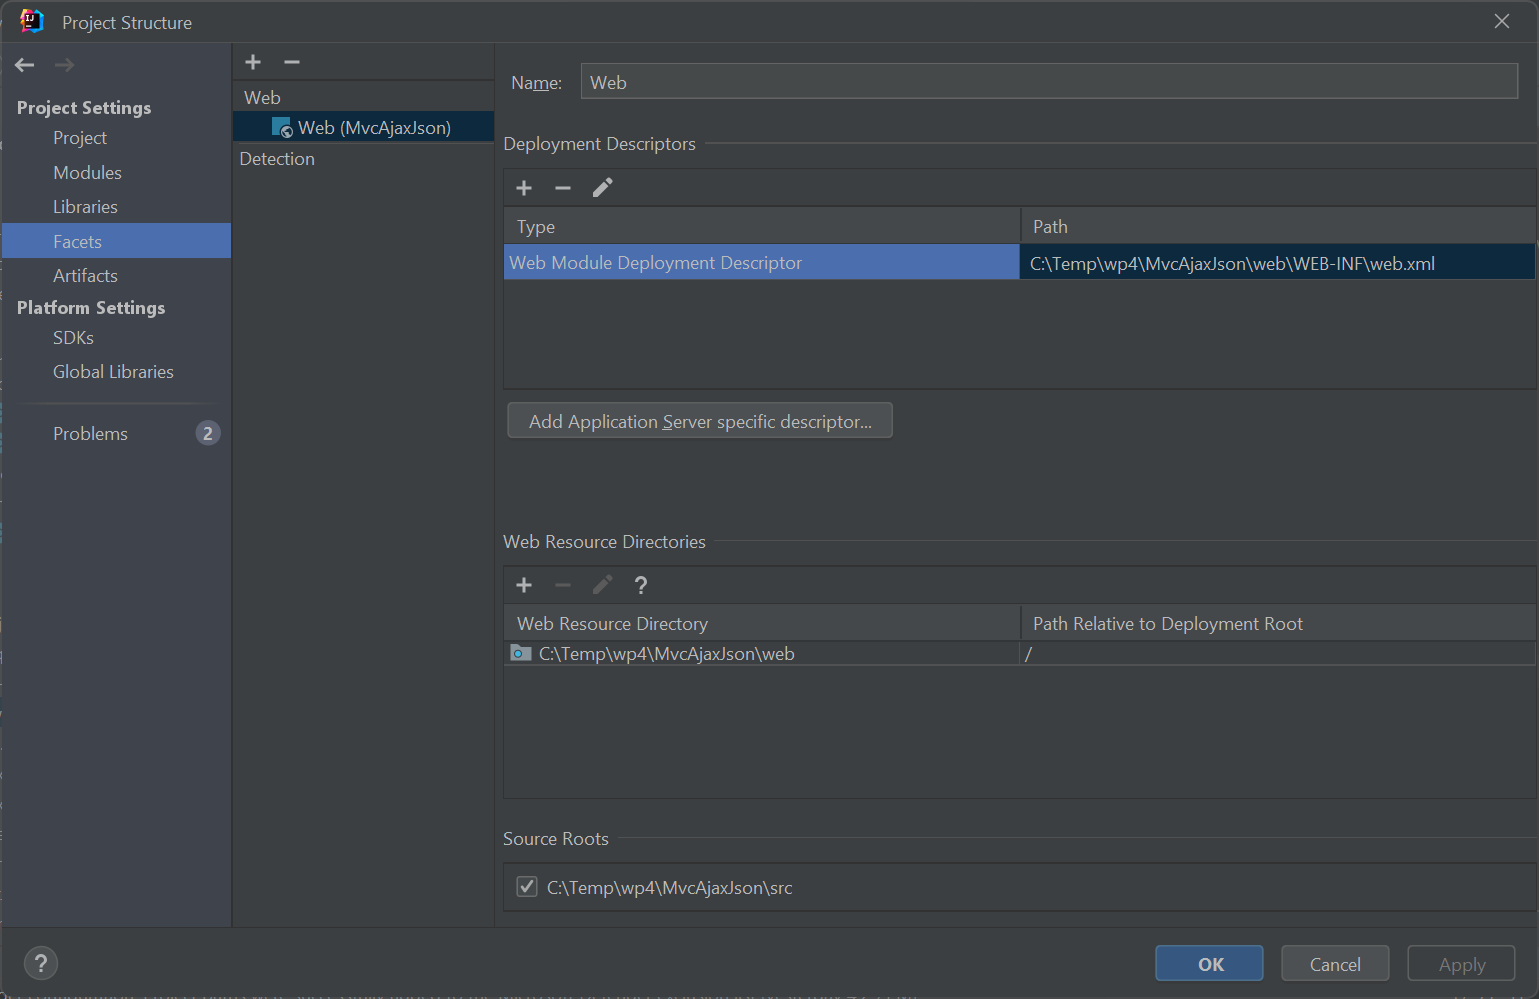Add a new facet with plus icon
The height and width of the screenshot is (999, 1539).
pyautogui.click(x=253, y=62)
